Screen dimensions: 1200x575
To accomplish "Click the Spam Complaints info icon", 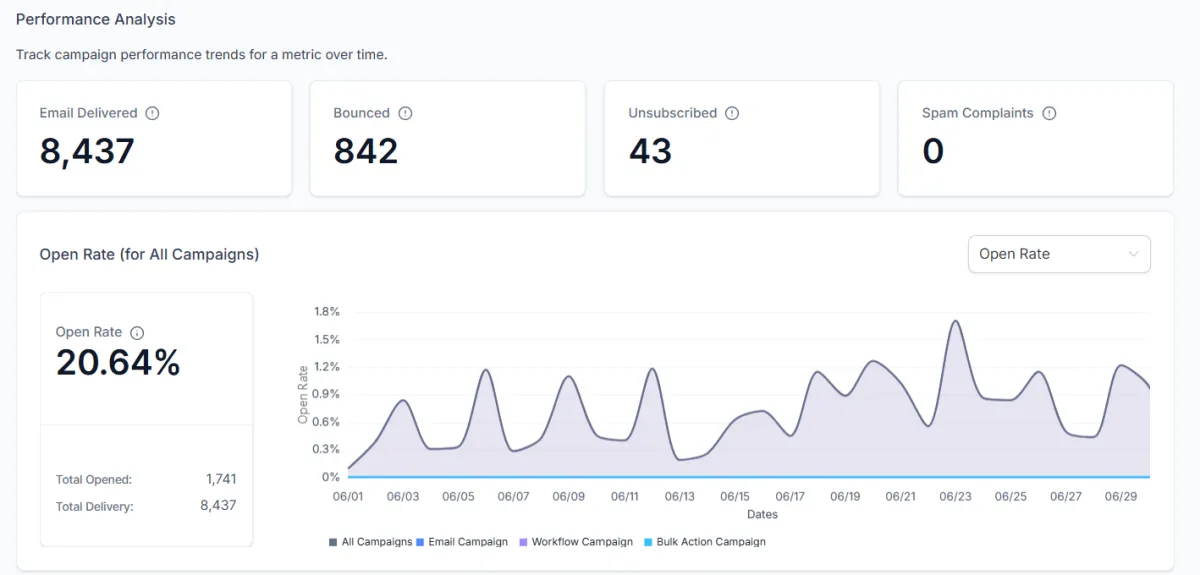I will point(1049,113).
